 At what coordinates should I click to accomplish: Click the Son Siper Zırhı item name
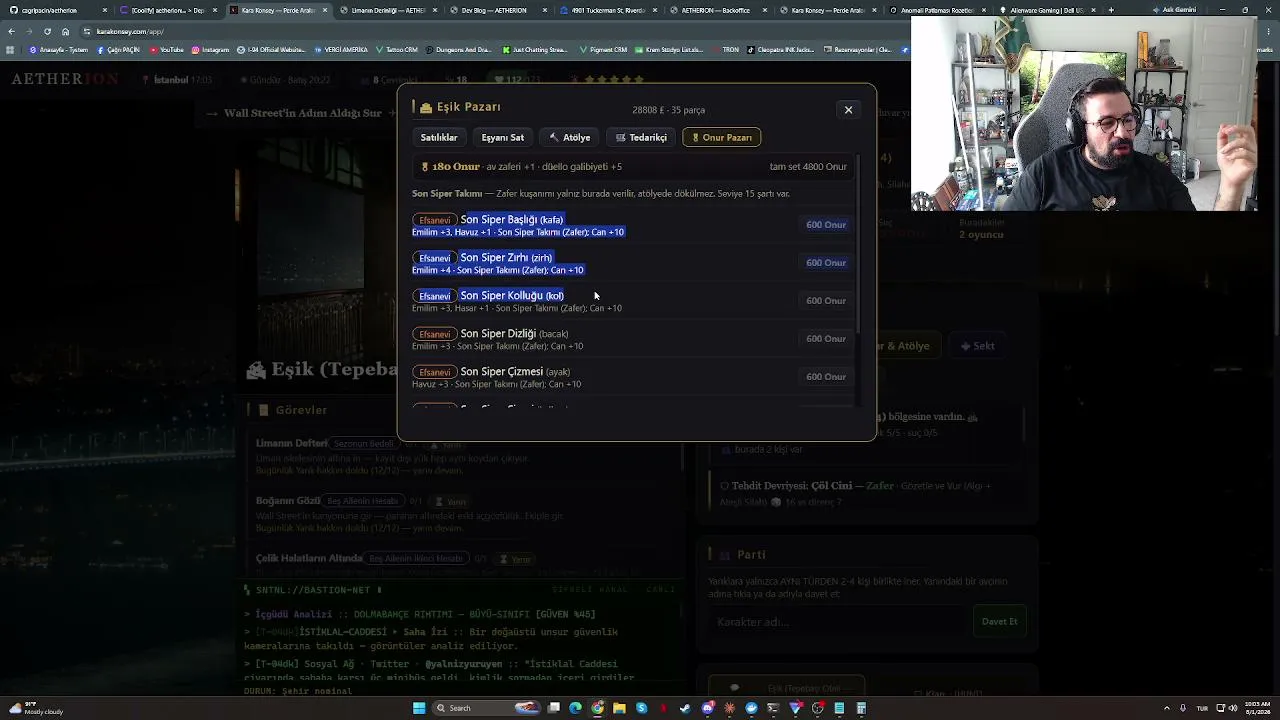point(494,257)
